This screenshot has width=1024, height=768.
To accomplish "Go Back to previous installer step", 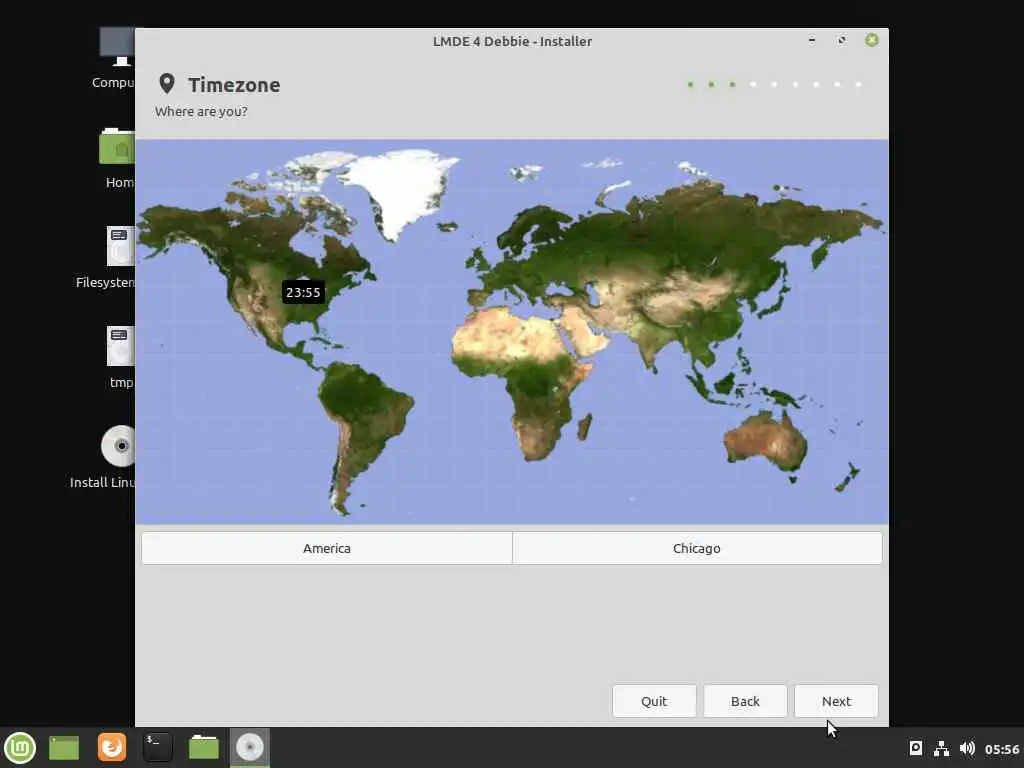I will [745, 701].
